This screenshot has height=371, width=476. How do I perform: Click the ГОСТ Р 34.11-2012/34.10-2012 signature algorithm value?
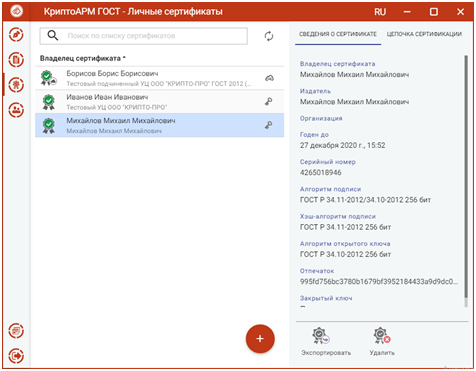pos(365,200)
